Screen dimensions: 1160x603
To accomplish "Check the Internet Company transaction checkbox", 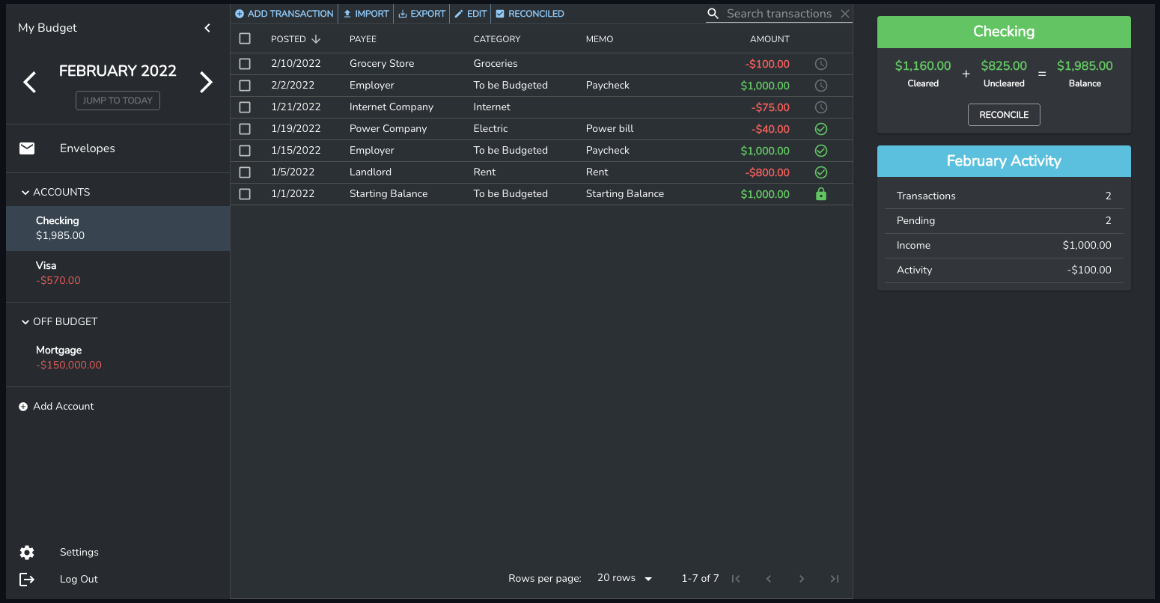I will click(245, 107).
